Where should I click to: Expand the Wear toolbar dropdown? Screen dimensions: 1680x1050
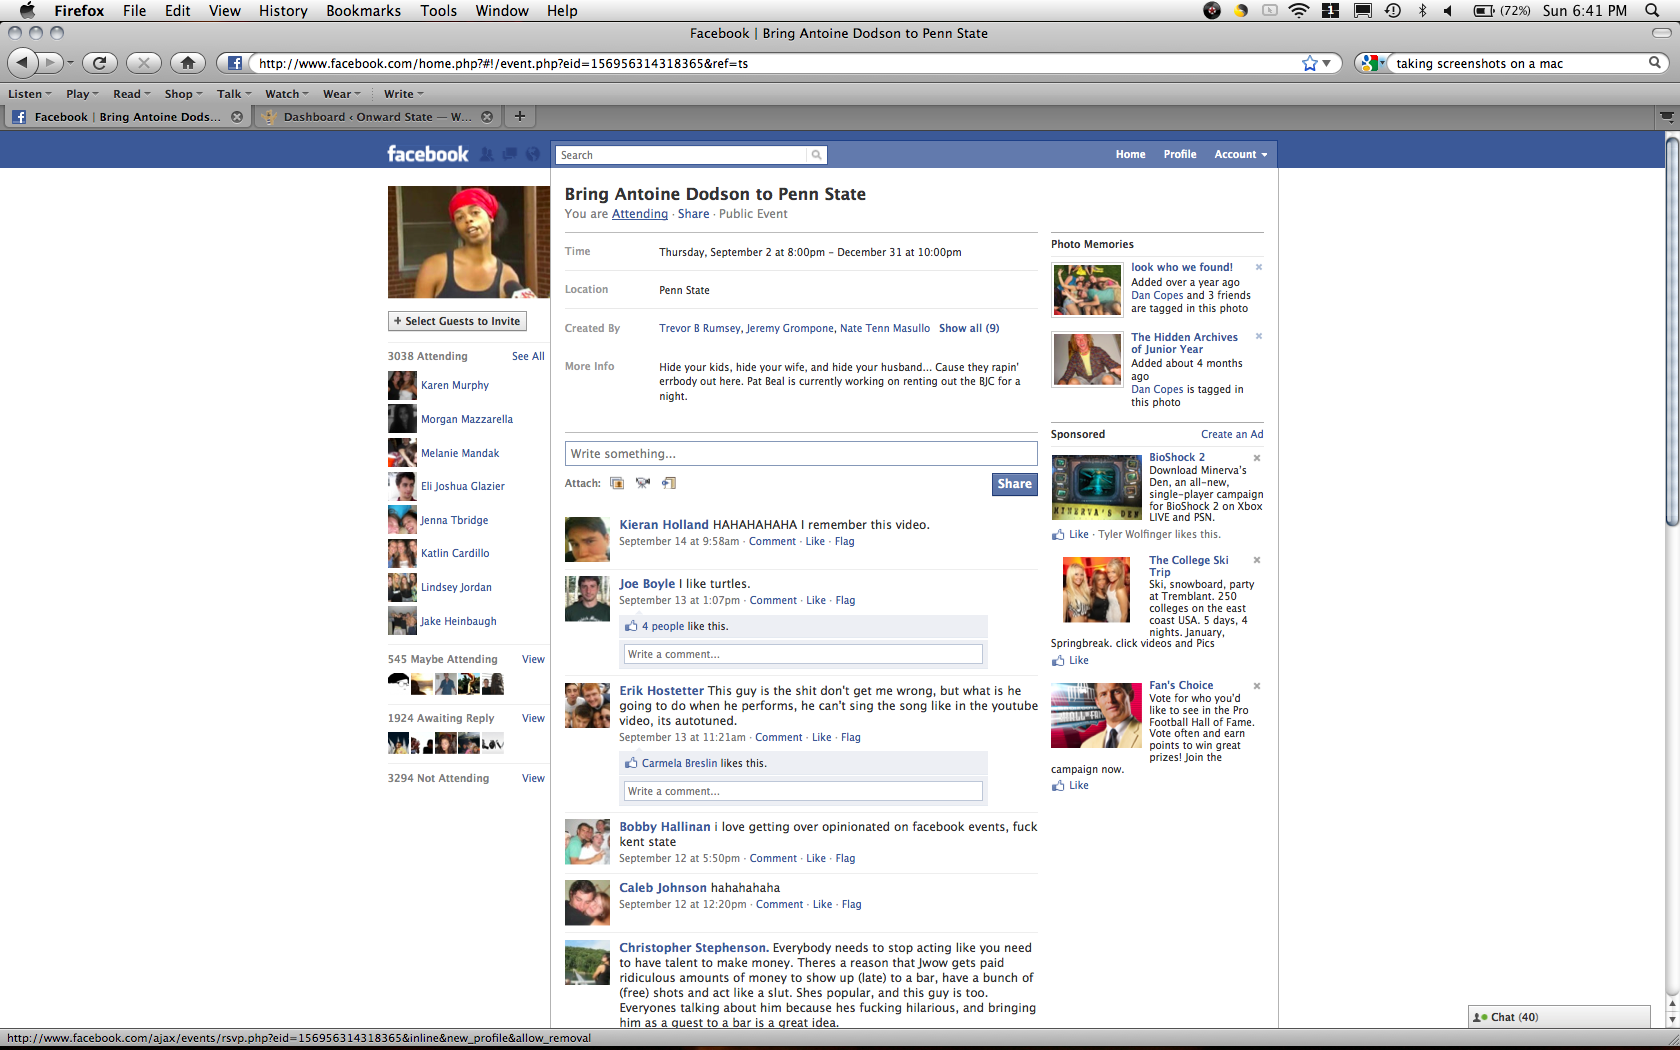click(x=341, y=94)
